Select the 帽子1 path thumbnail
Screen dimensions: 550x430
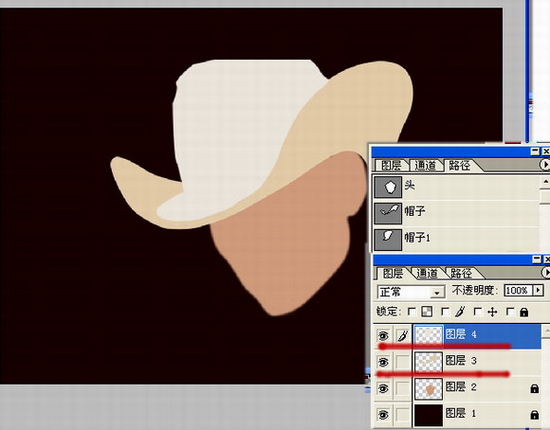point(388,239)
